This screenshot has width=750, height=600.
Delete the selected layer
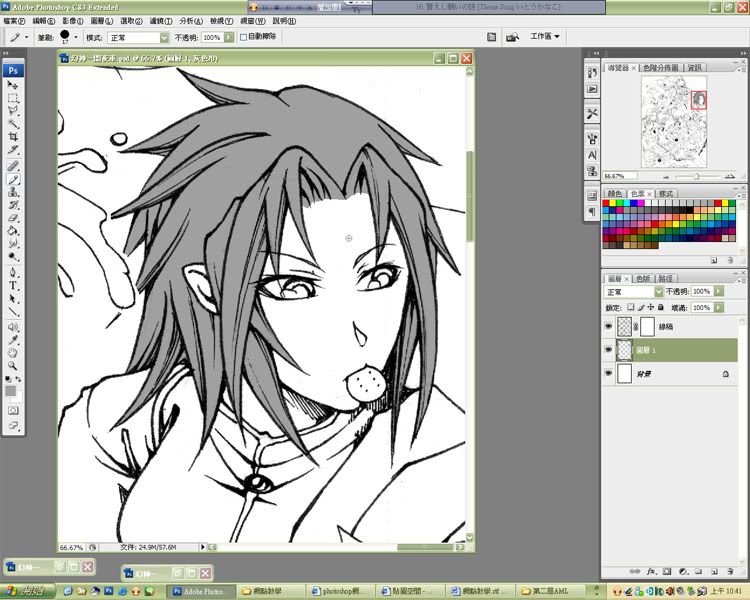point(730,571)
